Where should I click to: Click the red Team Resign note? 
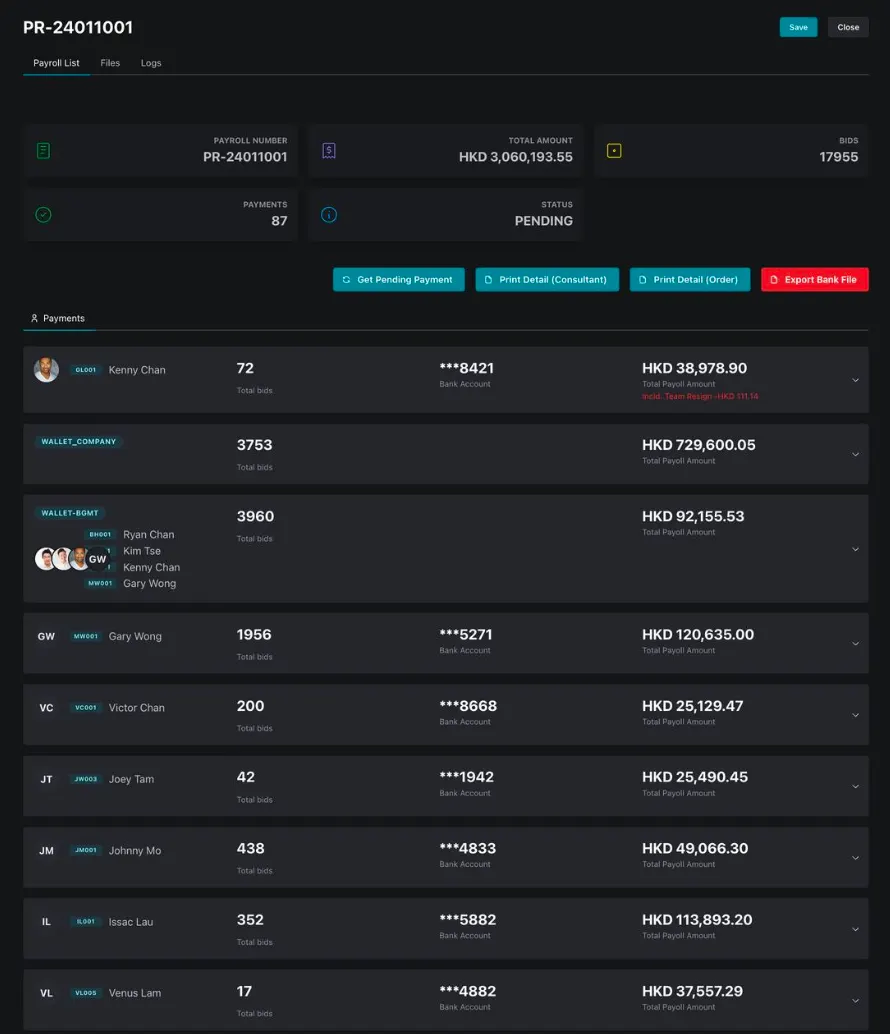[700, 396]
